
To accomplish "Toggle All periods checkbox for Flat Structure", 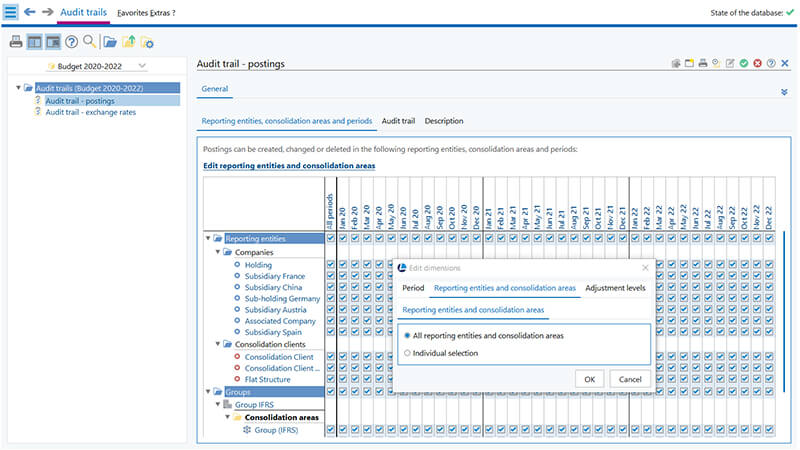I will (331, 379).
